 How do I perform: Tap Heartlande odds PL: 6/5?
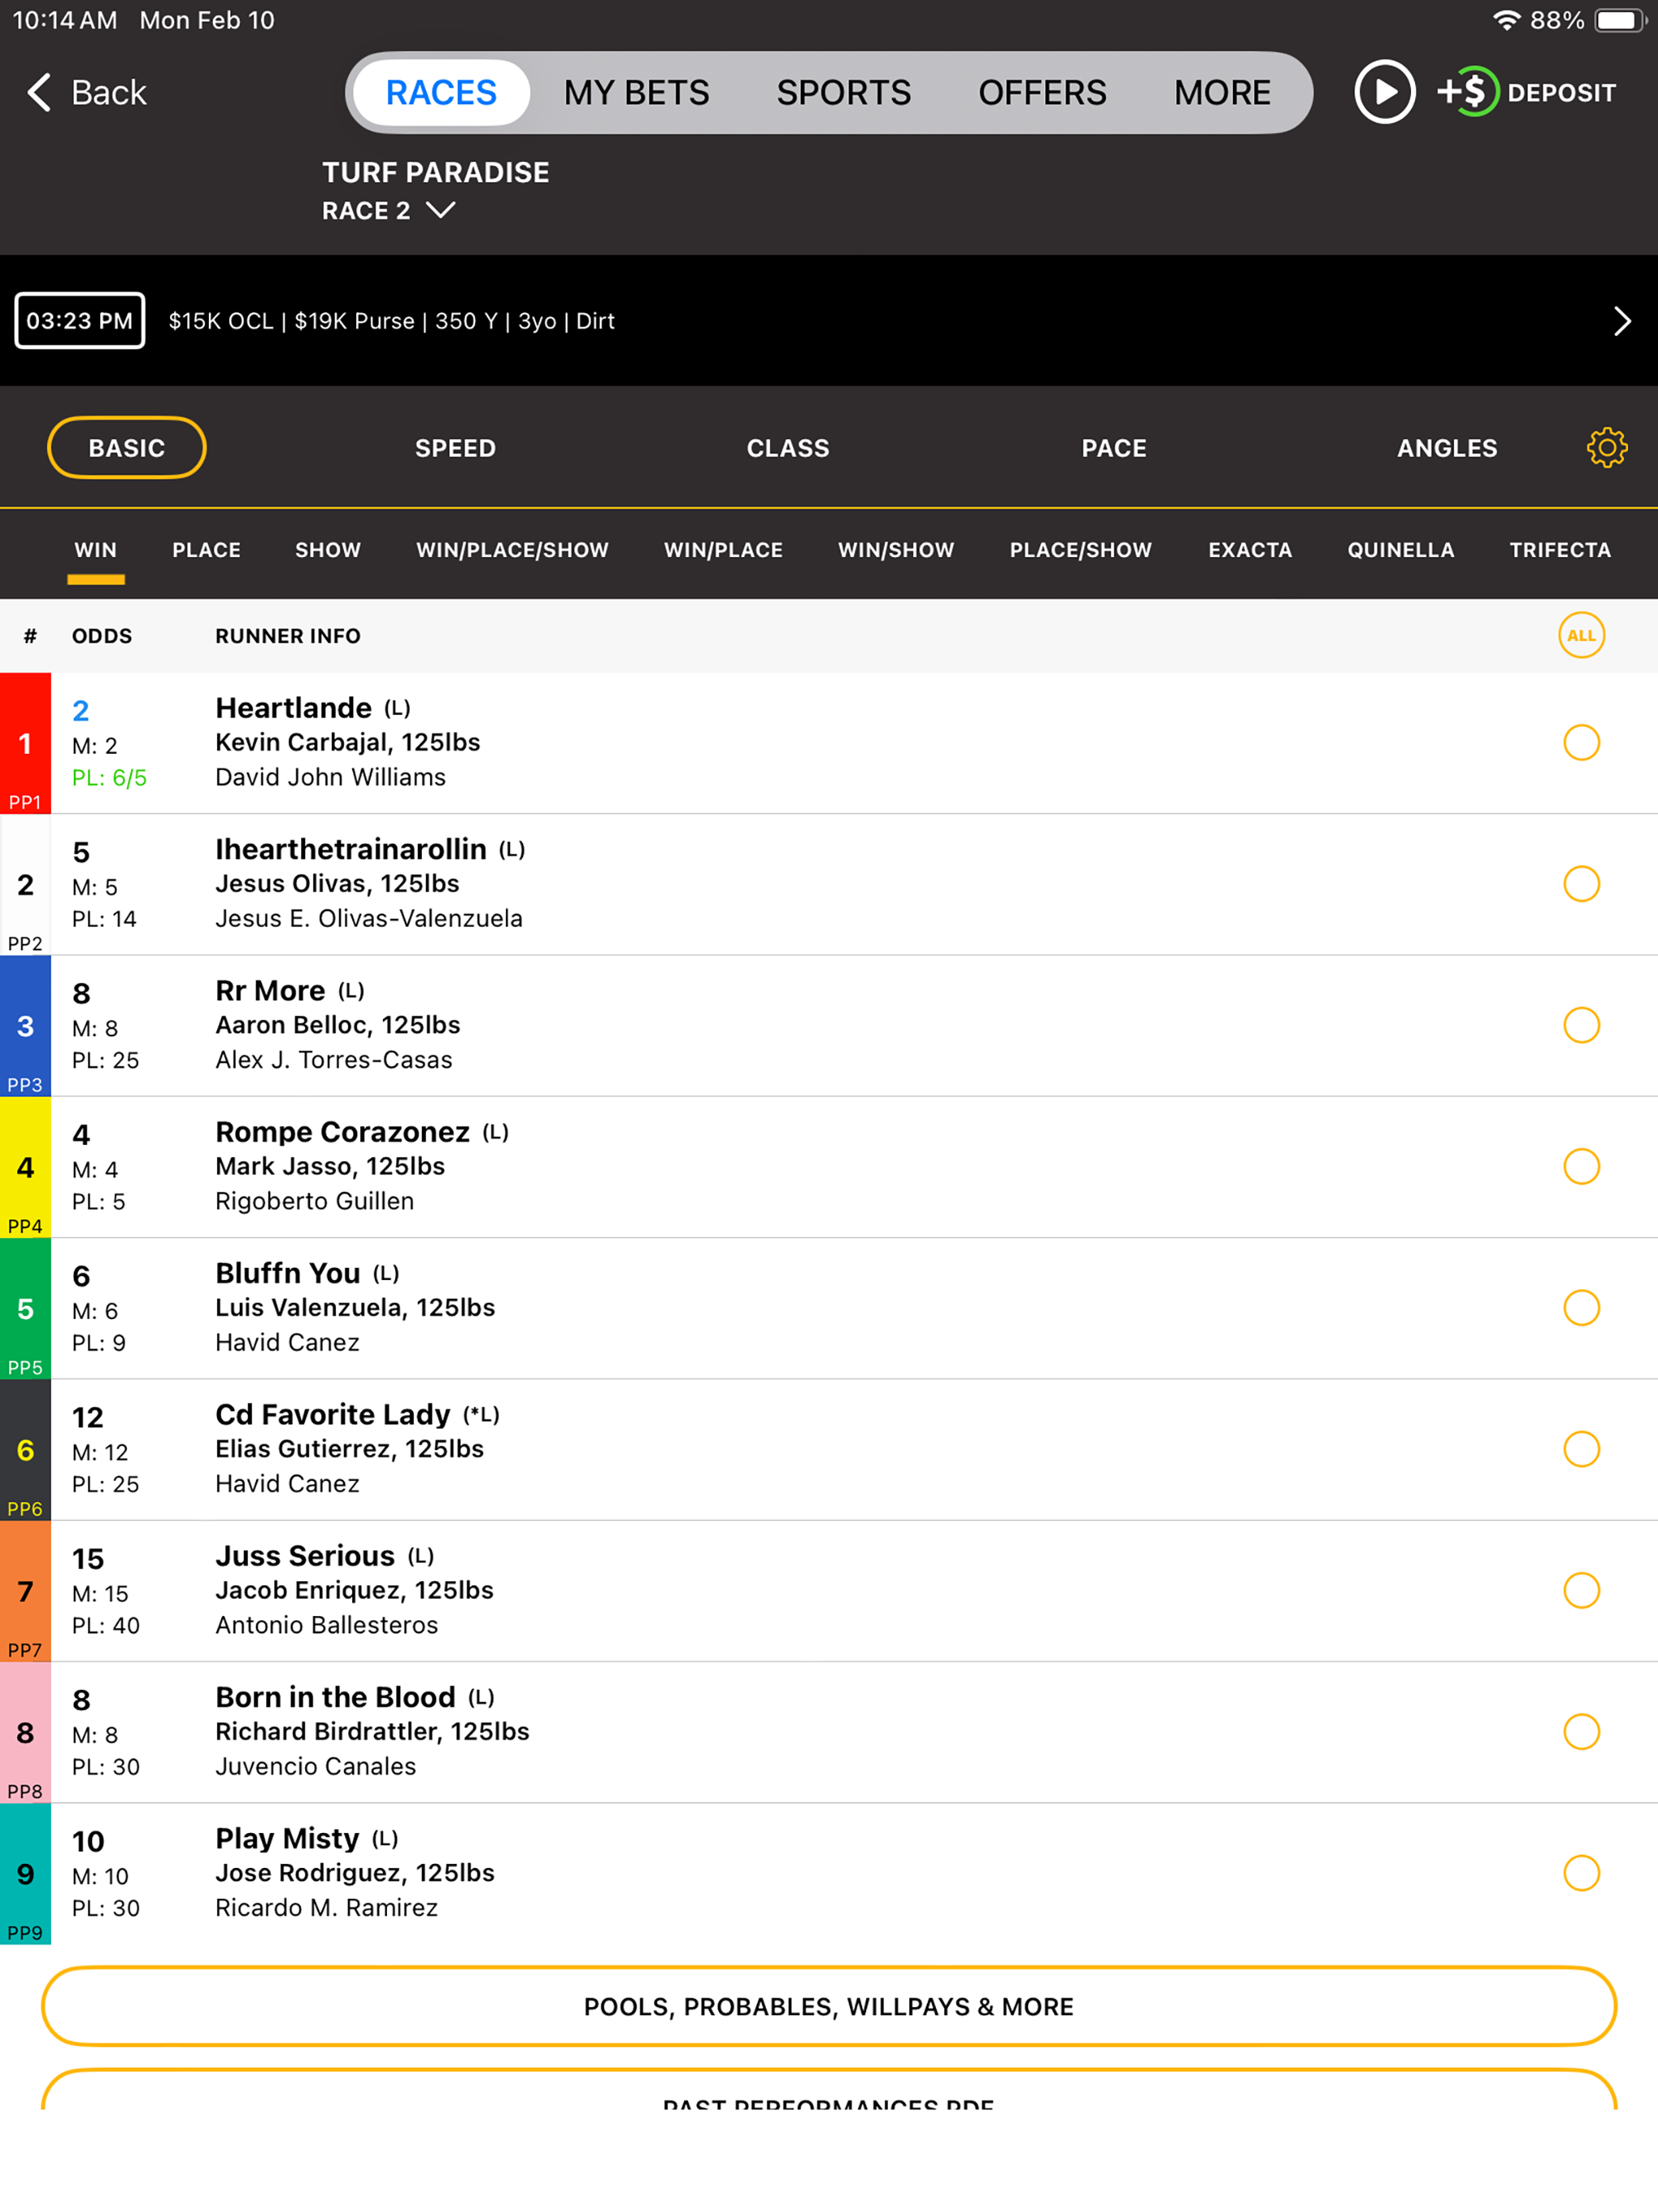click(109, 777)
